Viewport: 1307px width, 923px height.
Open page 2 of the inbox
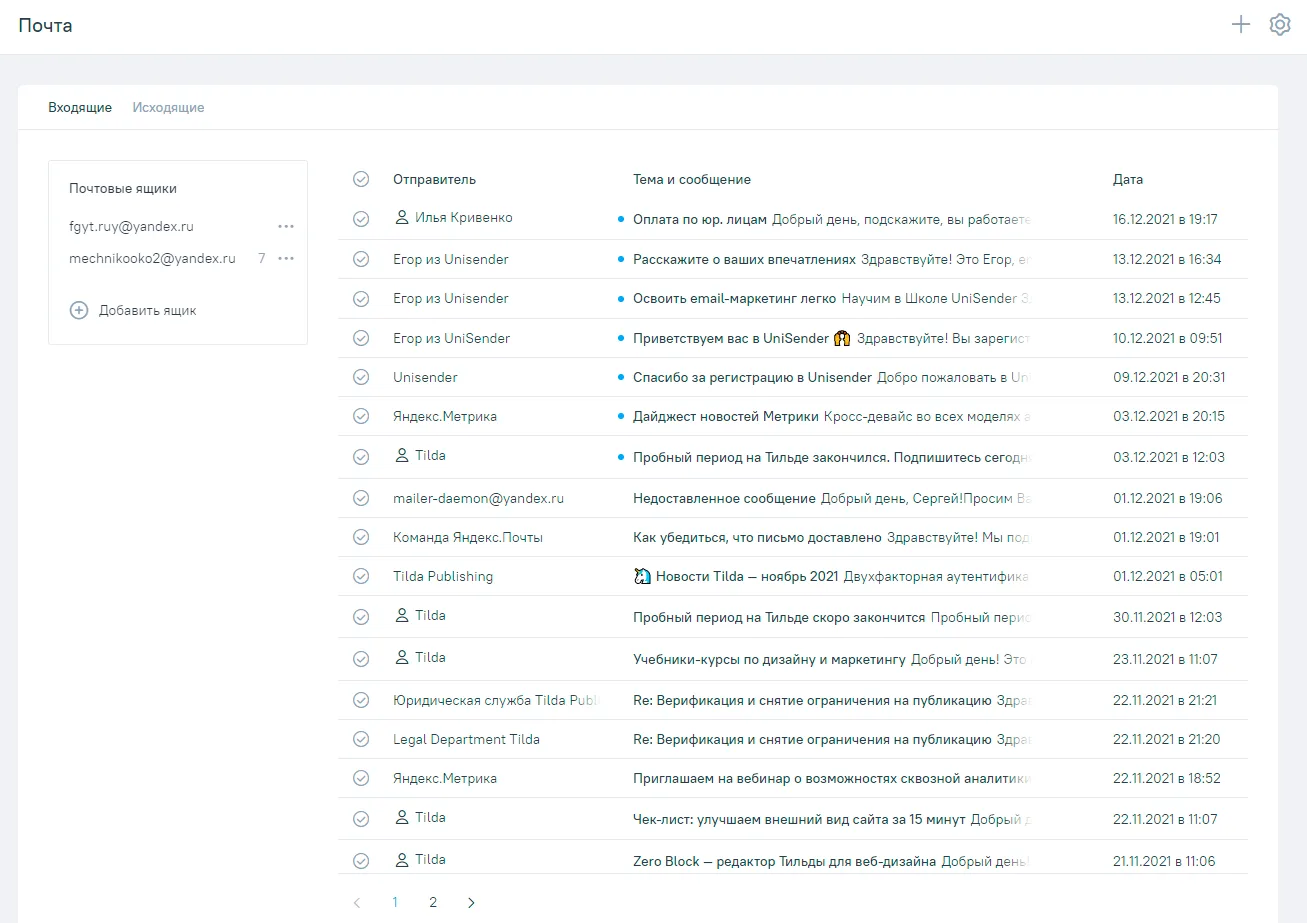(x=433, y=902)
